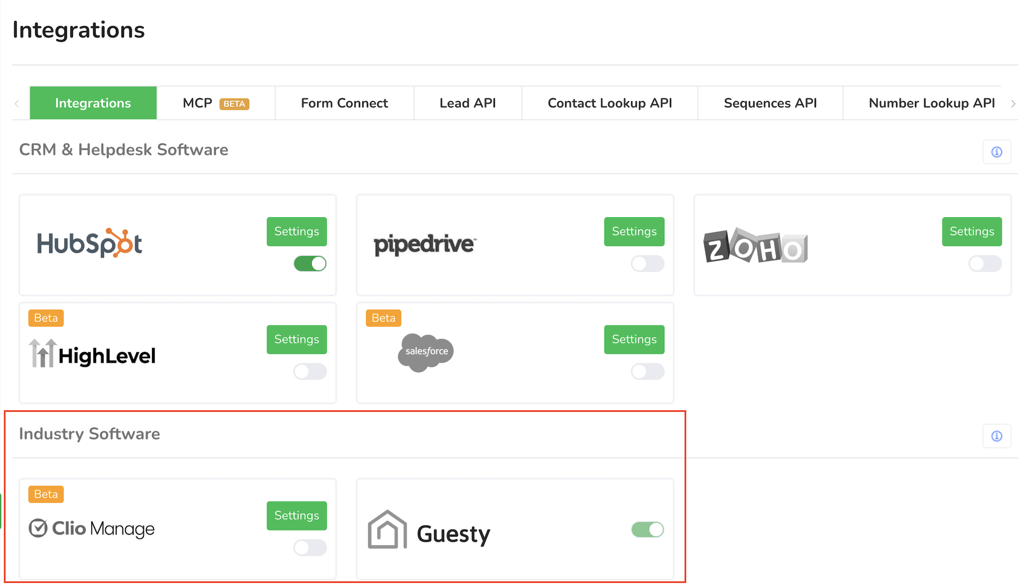Open the Form Connect tab
This screenshot has height=586, width=1024.
point(344,103)
